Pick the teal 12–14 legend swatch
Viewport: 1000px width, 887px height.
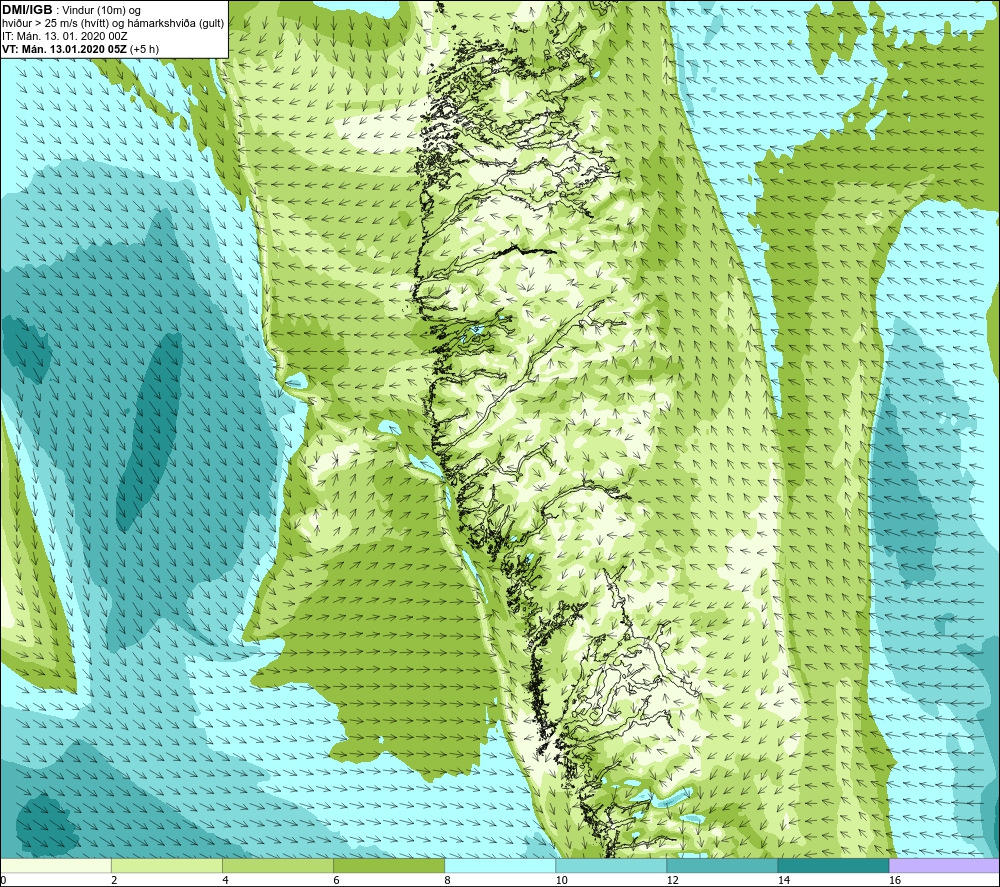pyautogui.click(x=722, y=865)
